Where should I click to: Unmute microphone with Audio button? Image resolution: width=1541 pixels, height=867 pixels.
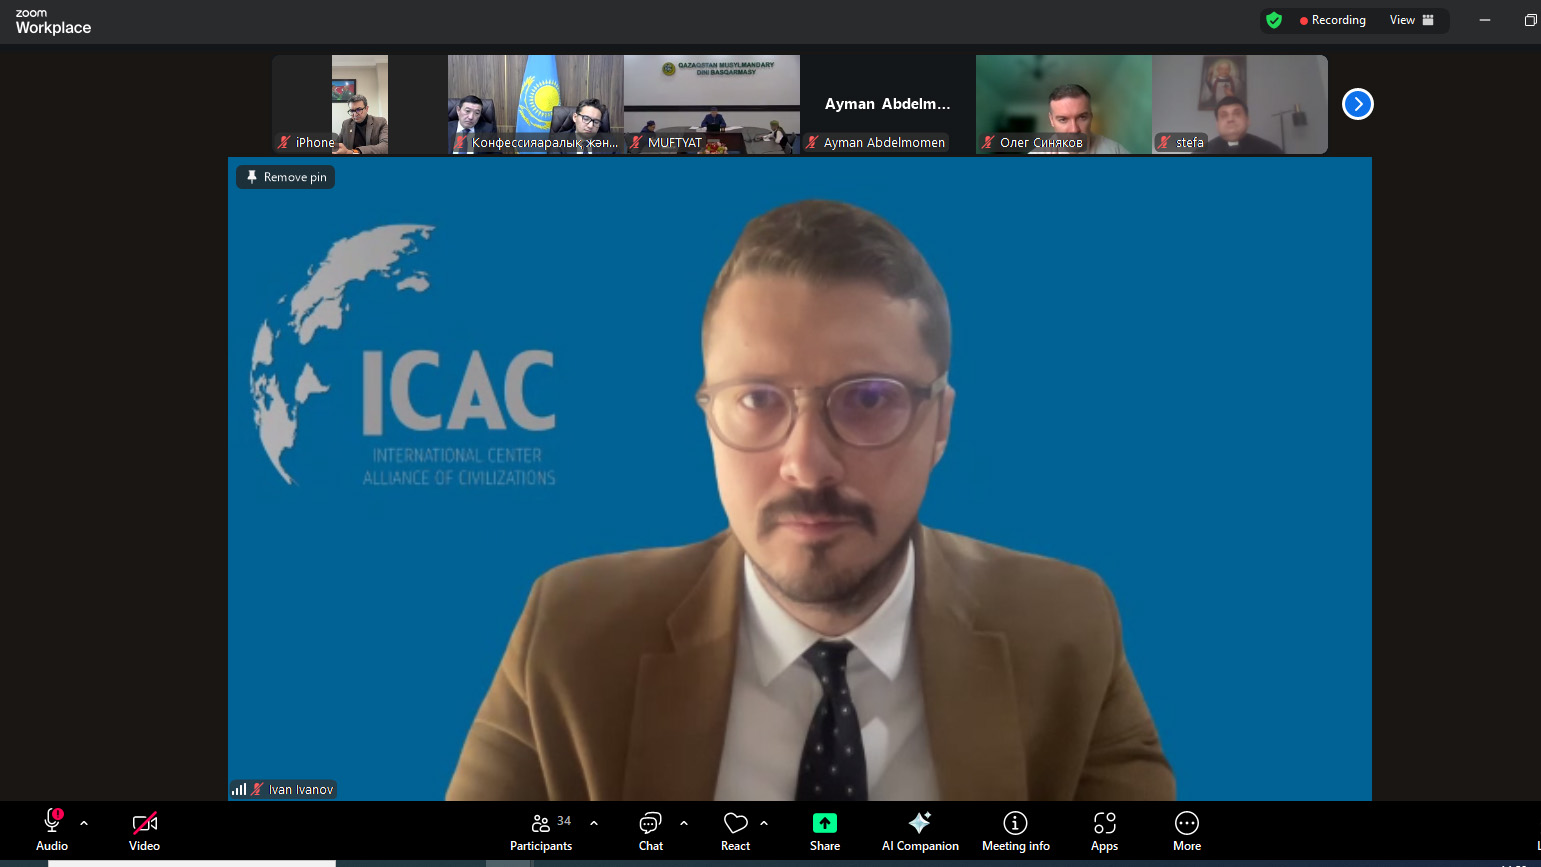click(x=52, y=831)
